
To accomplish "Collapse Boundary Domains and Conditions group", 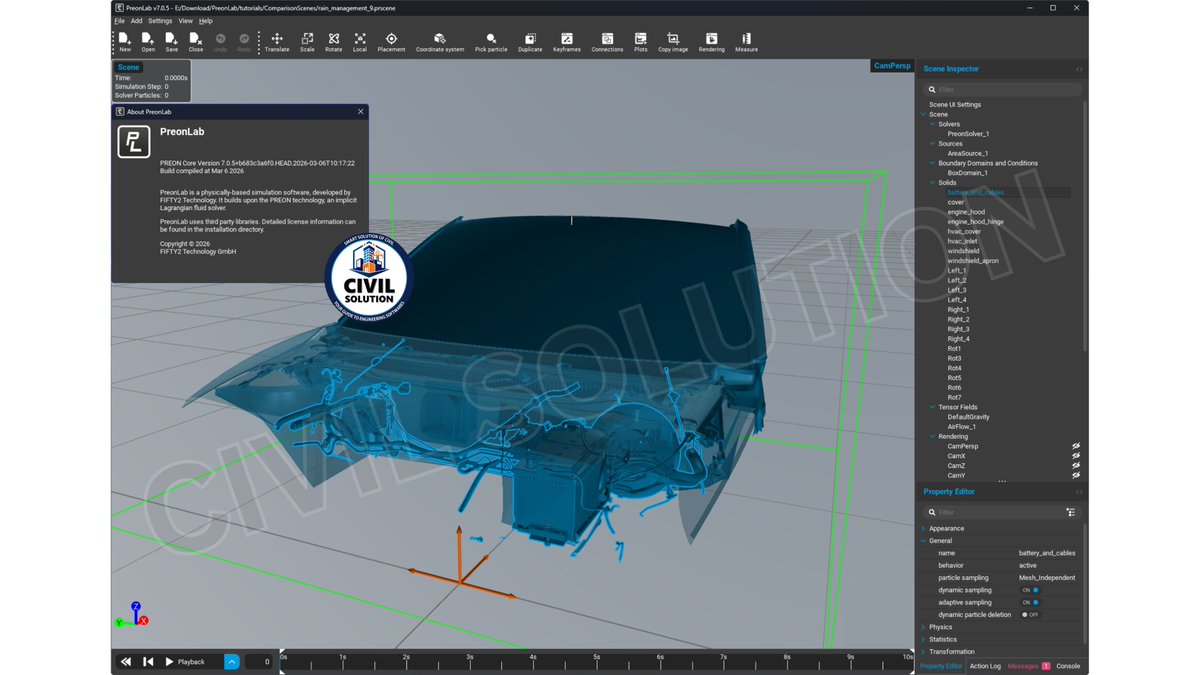I will click(x=932, y=163).
